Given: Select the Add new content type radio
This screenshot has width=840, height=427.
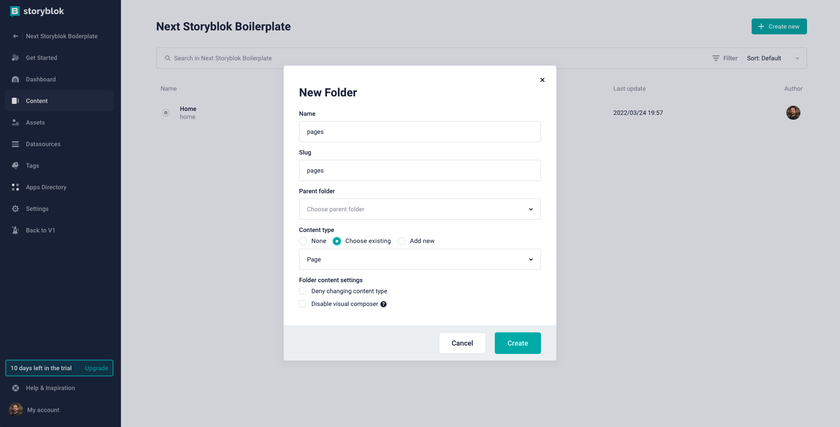Looking at the screenshot, I should tap(401, 241).
